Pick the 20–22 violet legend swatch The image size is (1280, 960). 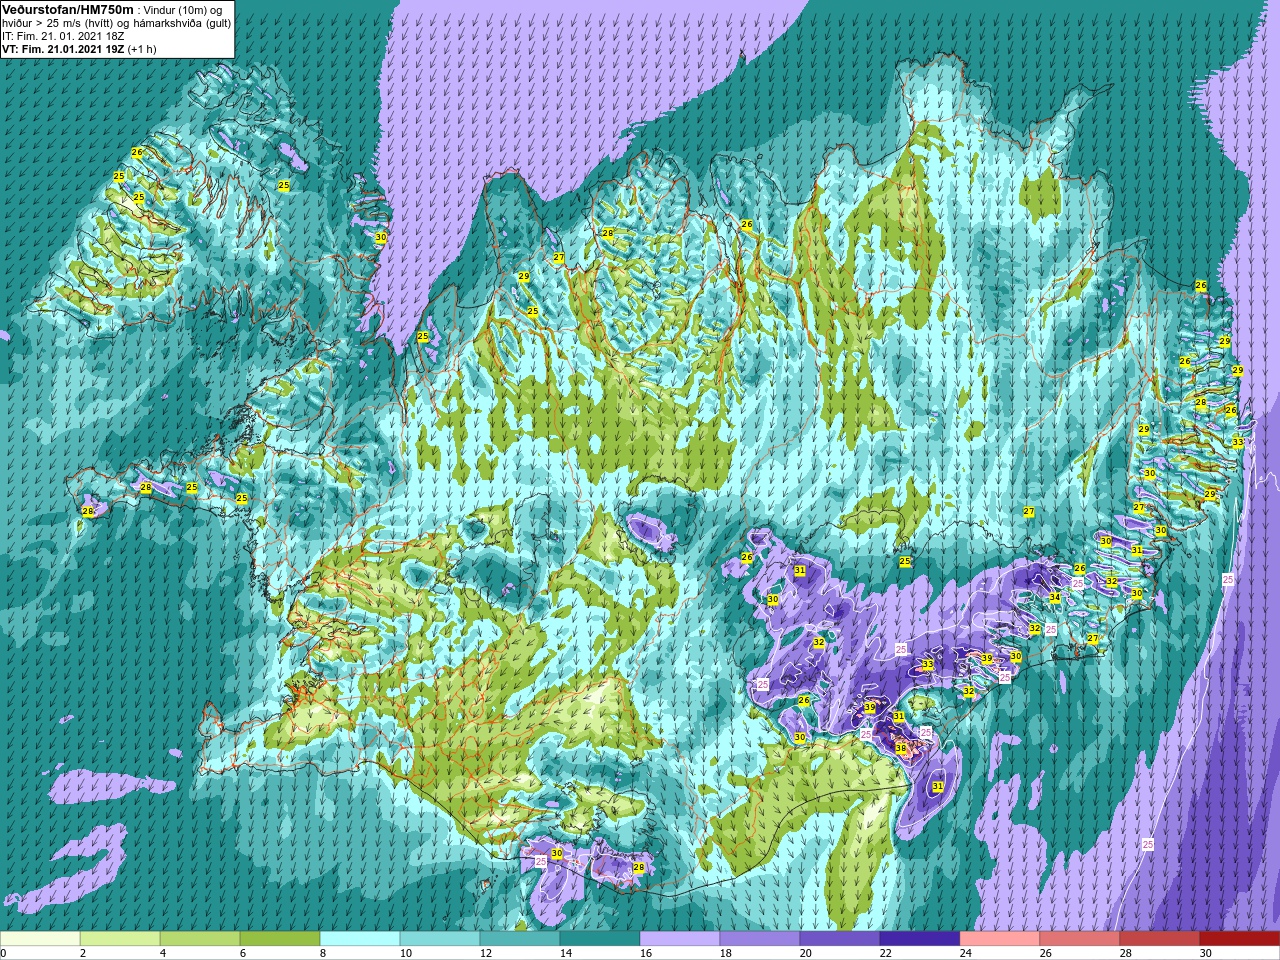[840, 939]
